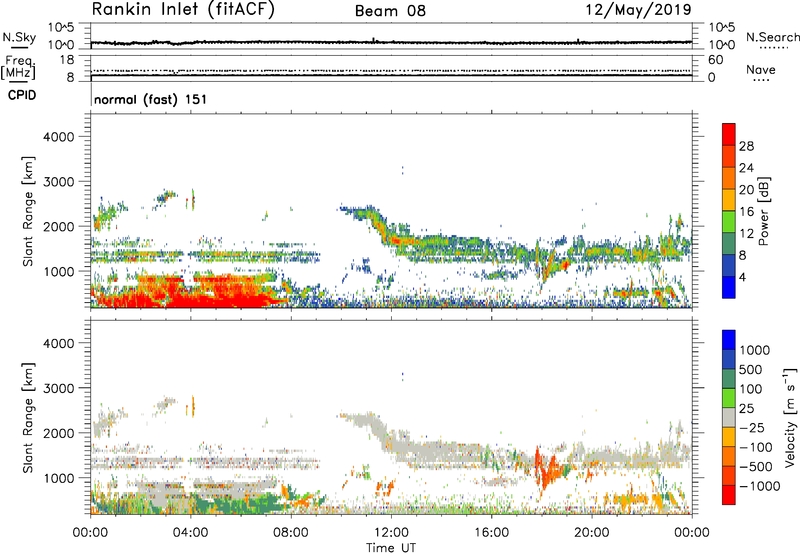This screenshot has height=554, width=800.
Task: Click the '08:00' time tick label
Action: tap(291, 533)
